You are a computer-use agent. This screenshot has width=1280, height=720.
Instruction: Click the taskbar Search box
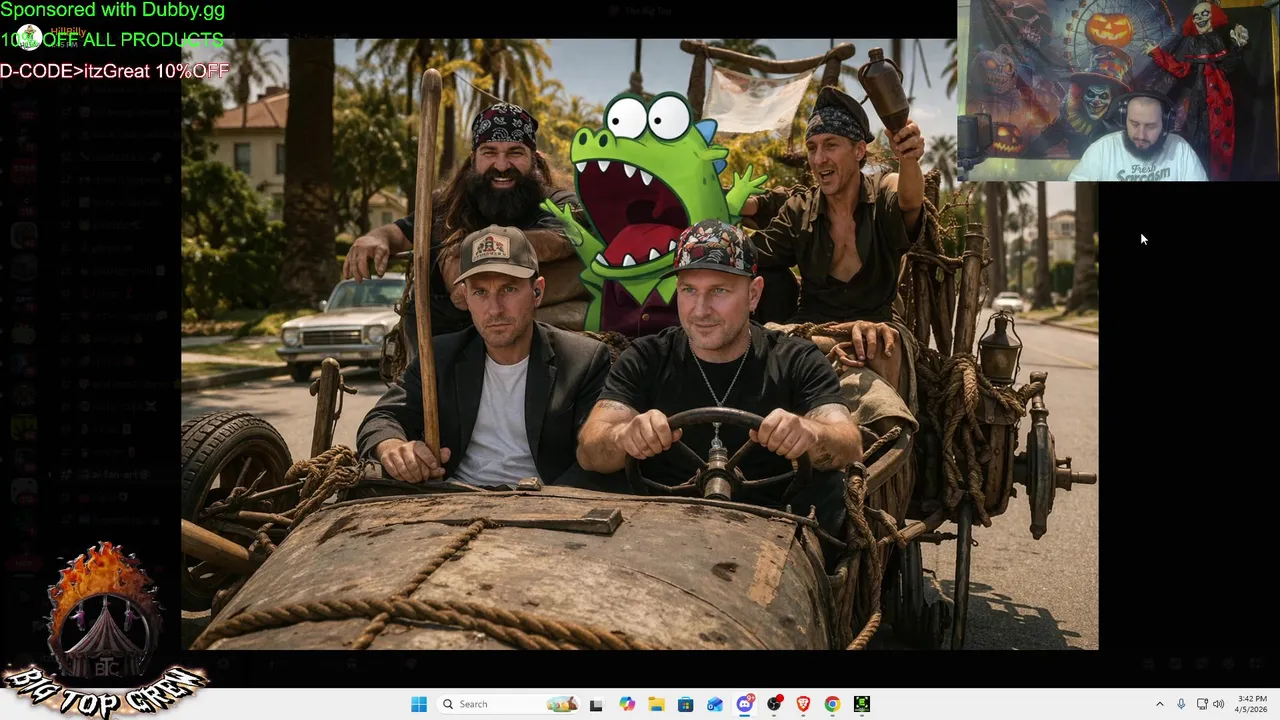click(x=510, y=704)
